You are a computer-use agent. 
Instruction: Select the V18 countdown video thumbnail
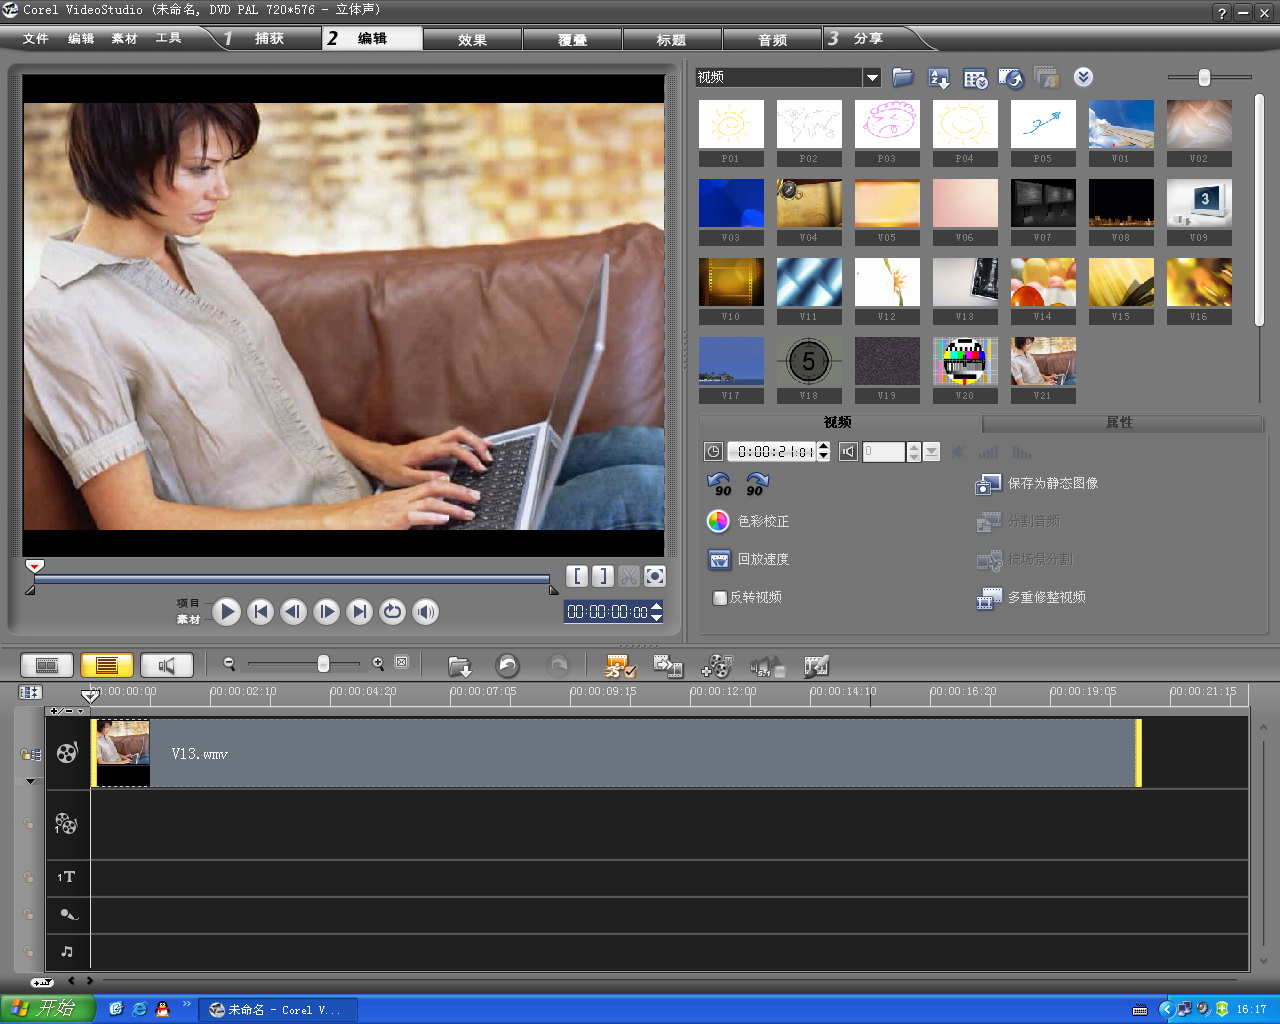(x=809, y=362)
